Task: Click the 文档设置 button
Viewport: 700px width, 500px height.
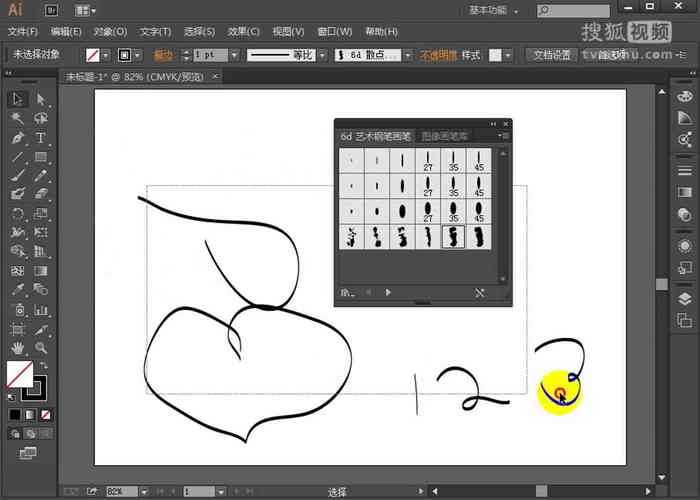Action: pyautogui.click(x=552, y=55)
